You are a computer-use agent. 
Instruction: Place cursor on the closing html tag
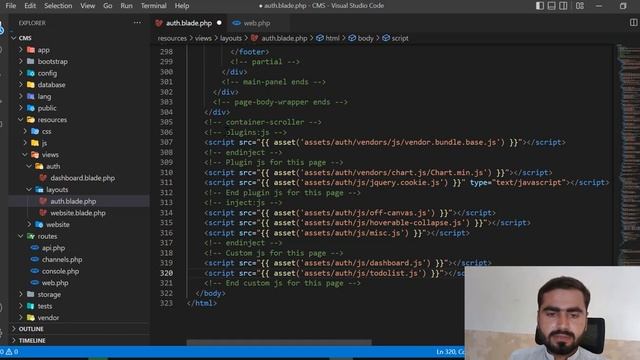pyautogui.click(x=202, y=303)
